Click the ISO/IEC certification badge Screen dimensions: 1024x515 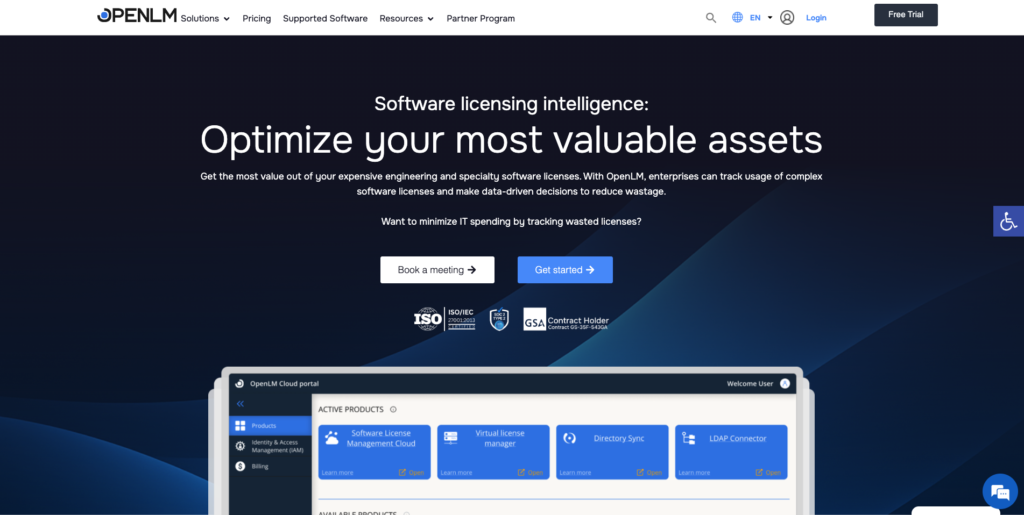click(445, 320)
